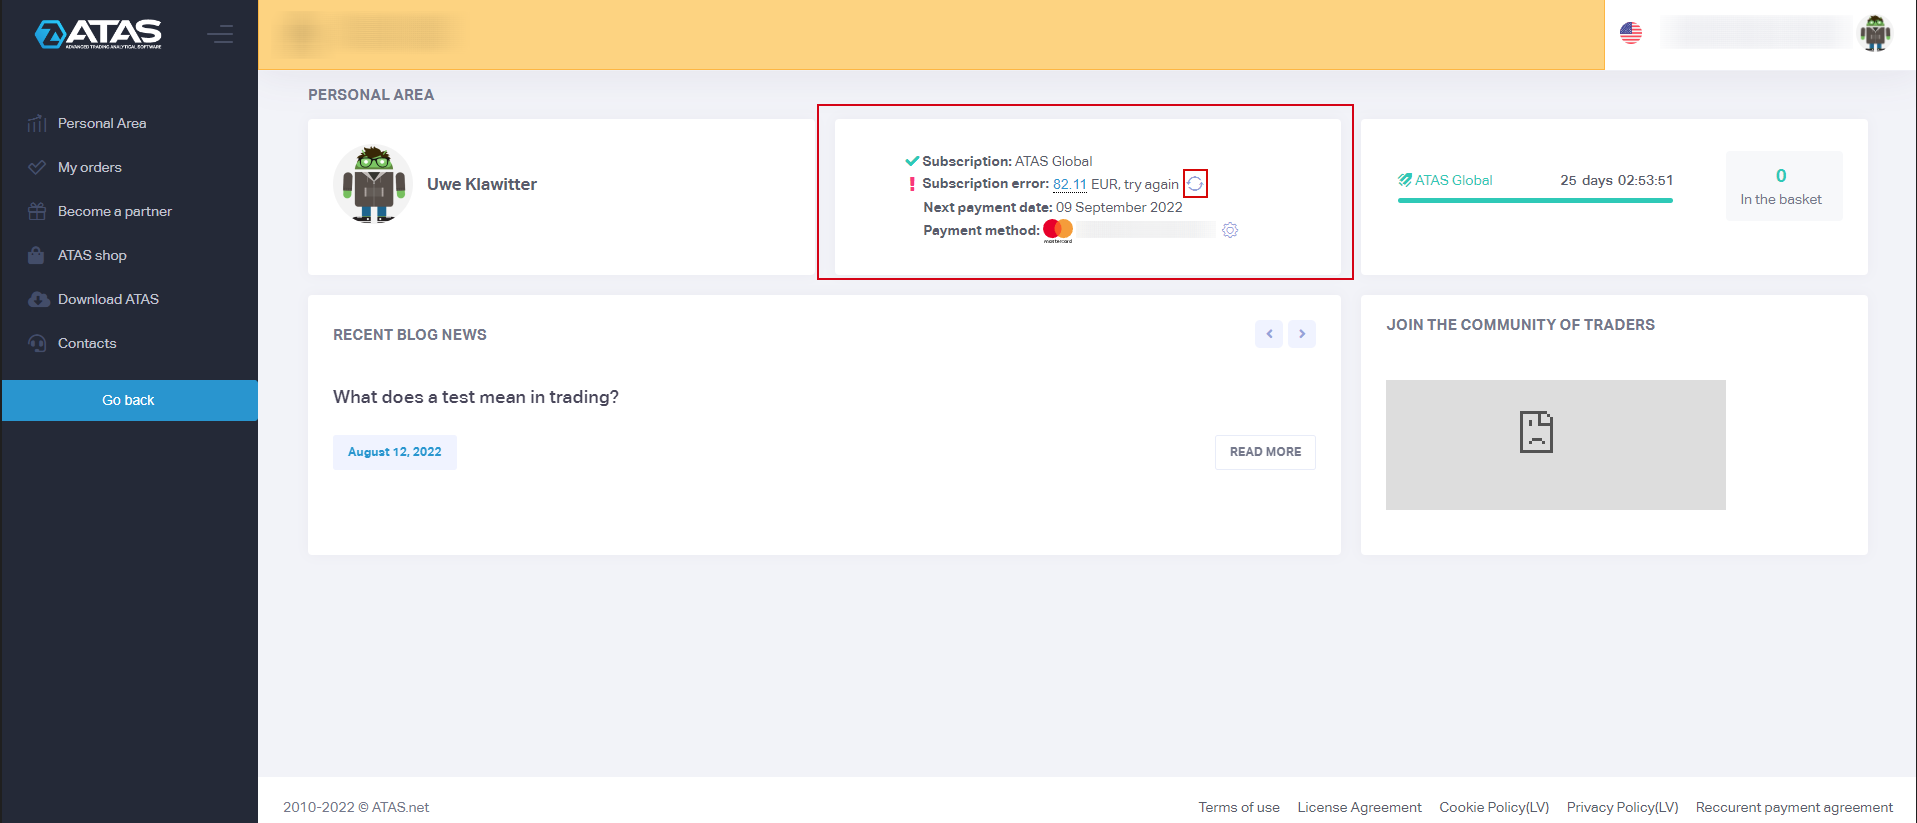This screenshot has height=823, width=1917.
Task: Click the gift icon beside Become a partner
Action: [x=37, y=211]
